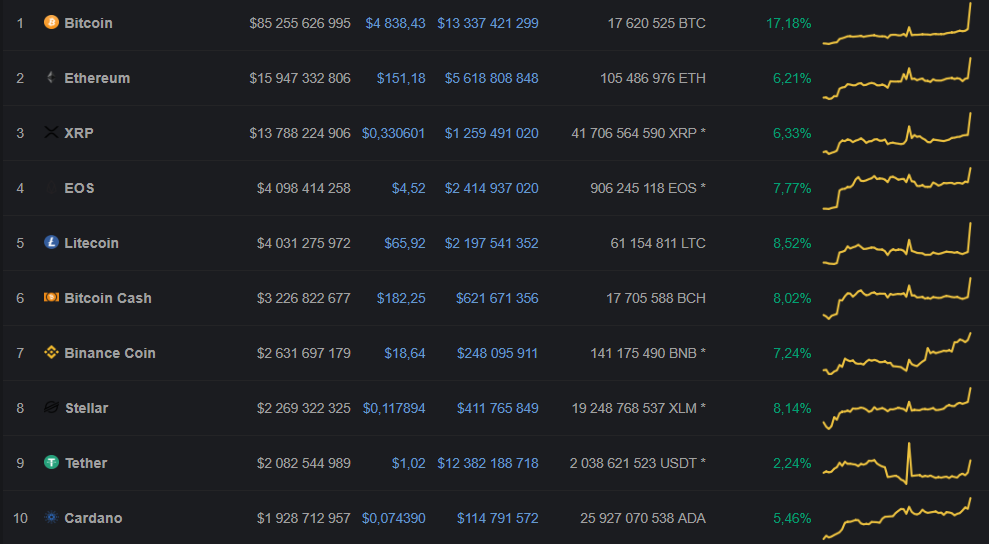Click the XRP logo icon
The image size is (989, 544).
coord(52,132)
